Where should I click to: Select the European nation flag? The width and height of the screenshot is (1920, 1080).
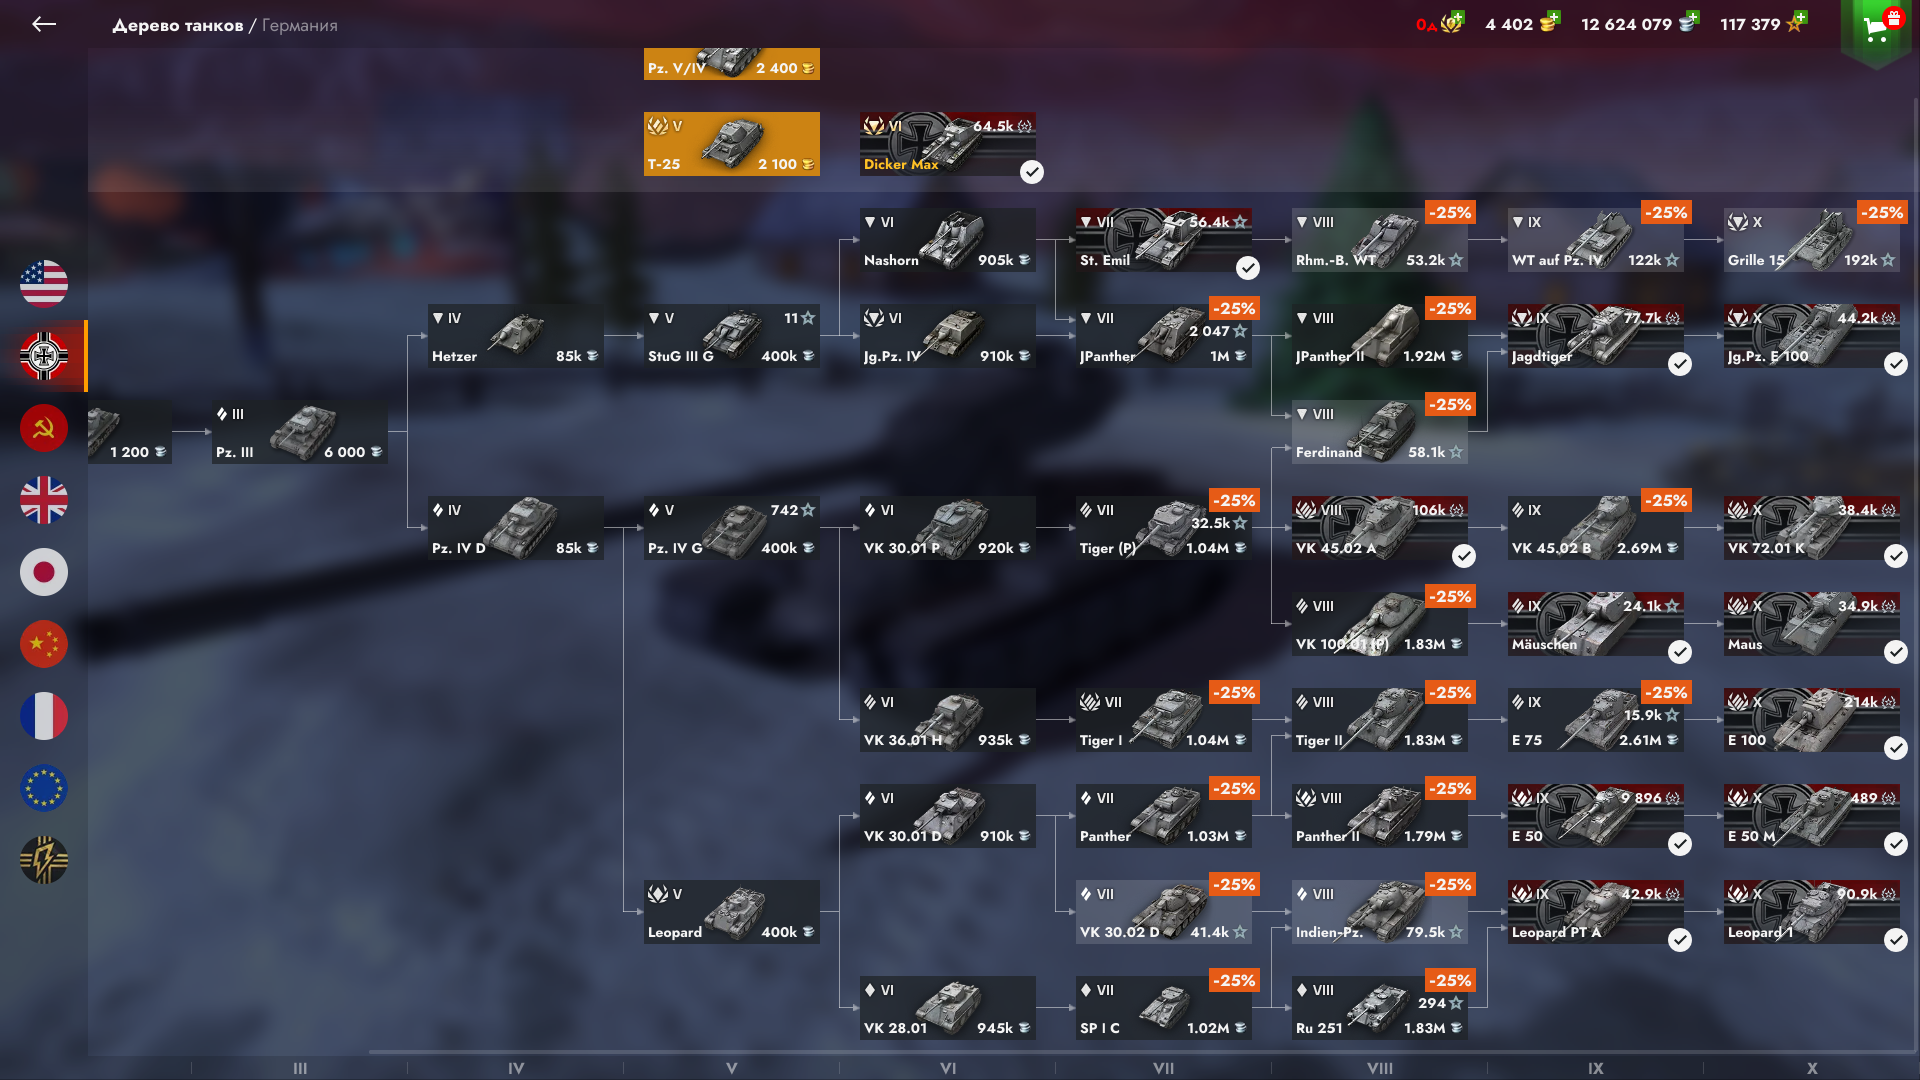[x=44, y=788]
